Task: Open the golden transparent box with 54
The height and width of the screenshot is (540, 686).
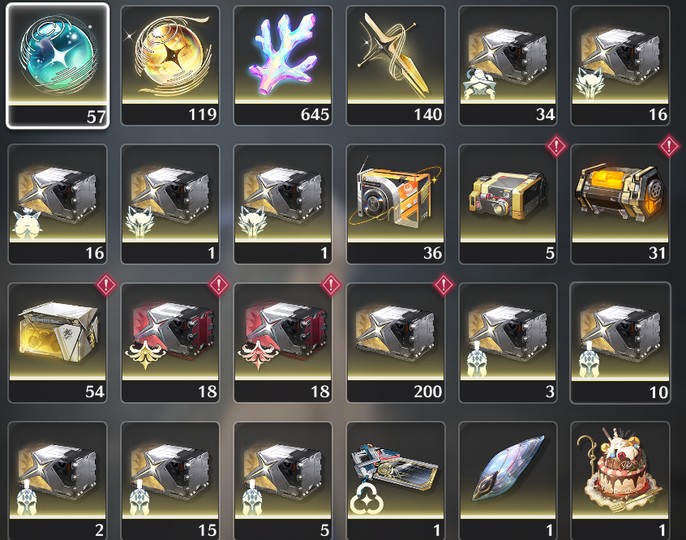Action: click(x=57, y=343)
